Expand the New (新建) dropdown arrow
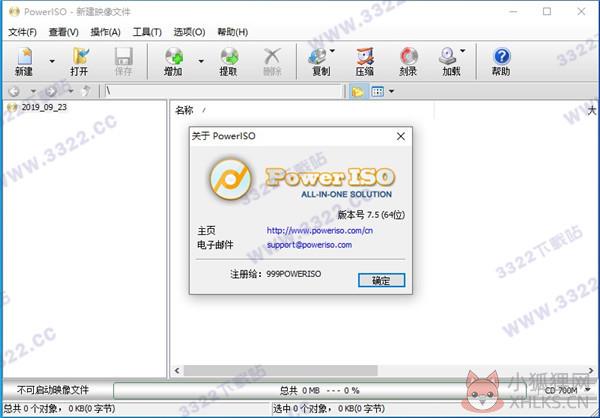The height and width of the screenshot is (418, 600). [52, 61]
